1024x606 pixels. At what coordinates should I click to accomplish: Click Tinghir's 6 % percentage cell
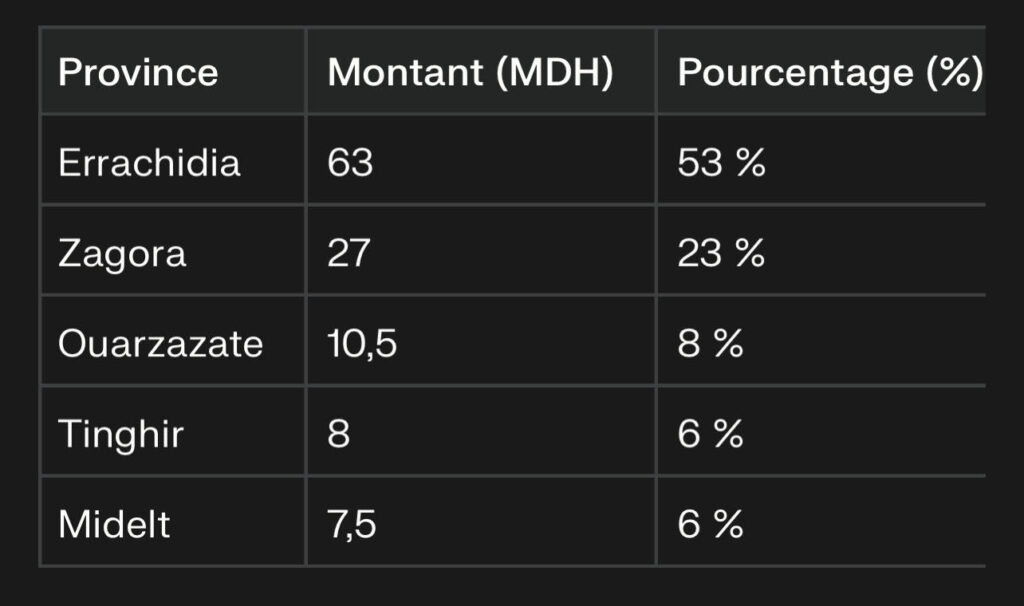click(x=710, y=435)
